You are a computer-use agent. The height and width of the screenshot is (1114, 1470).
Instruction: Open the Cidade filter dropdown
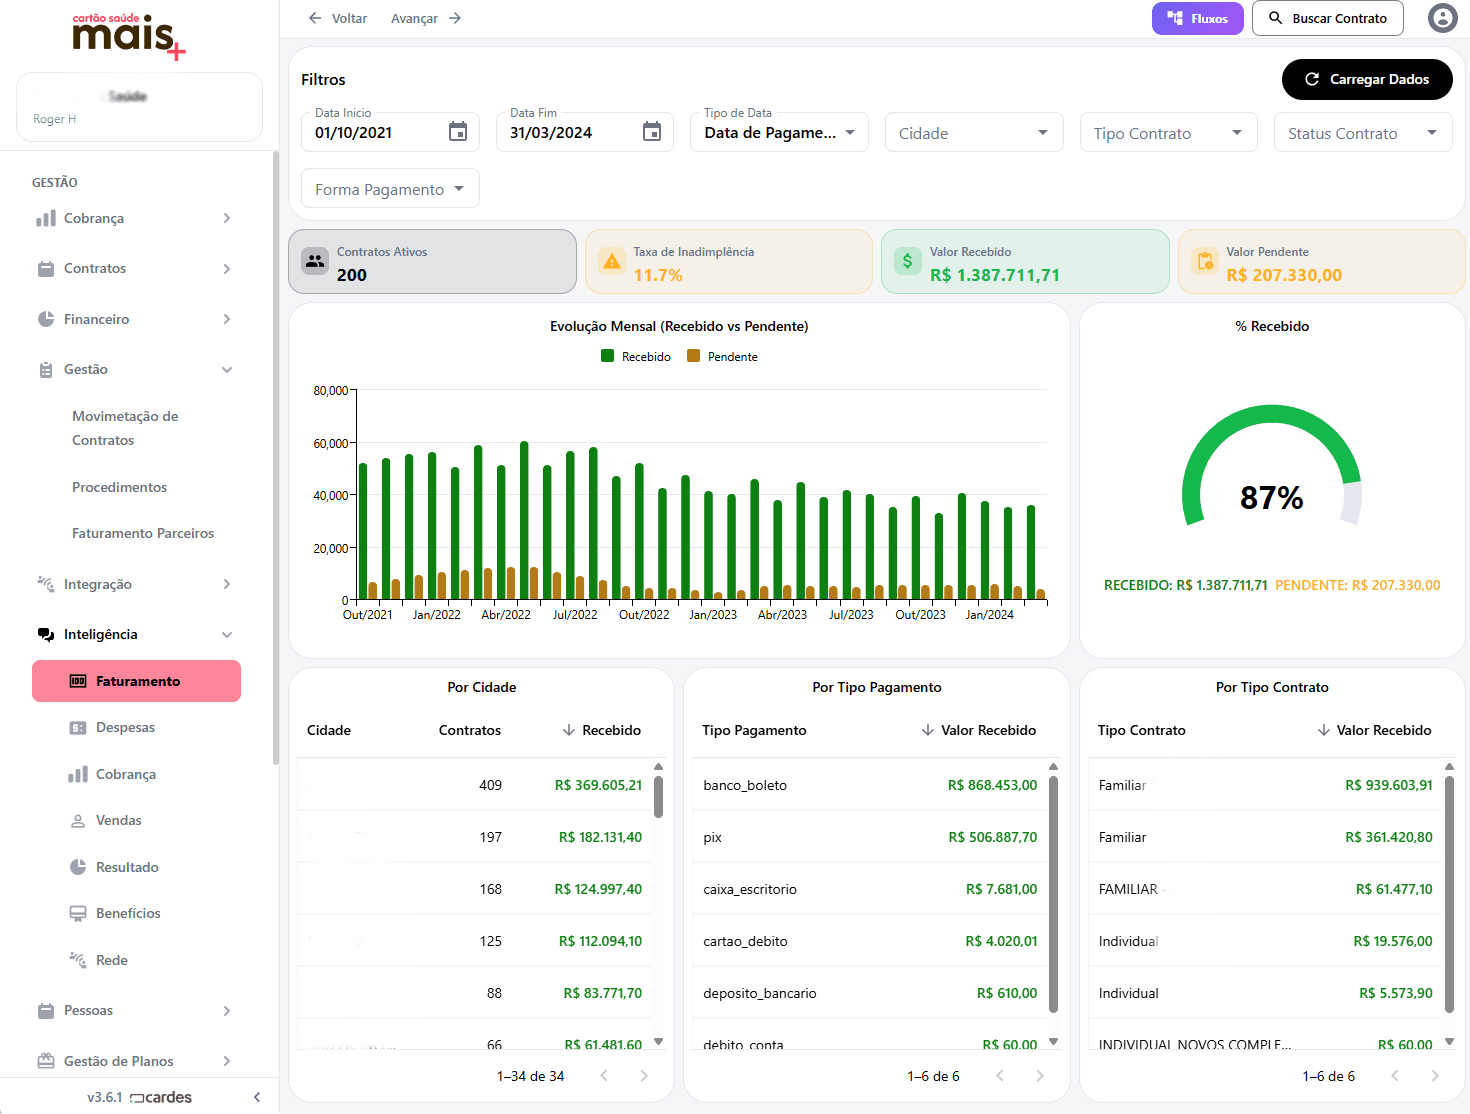coord(973,132)
